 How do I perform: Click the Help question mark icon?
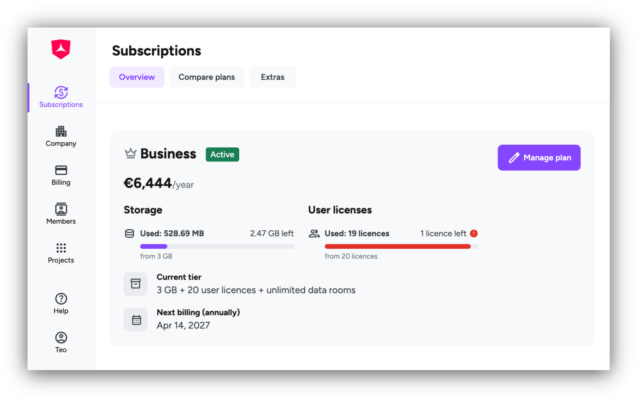pos(61,298)
